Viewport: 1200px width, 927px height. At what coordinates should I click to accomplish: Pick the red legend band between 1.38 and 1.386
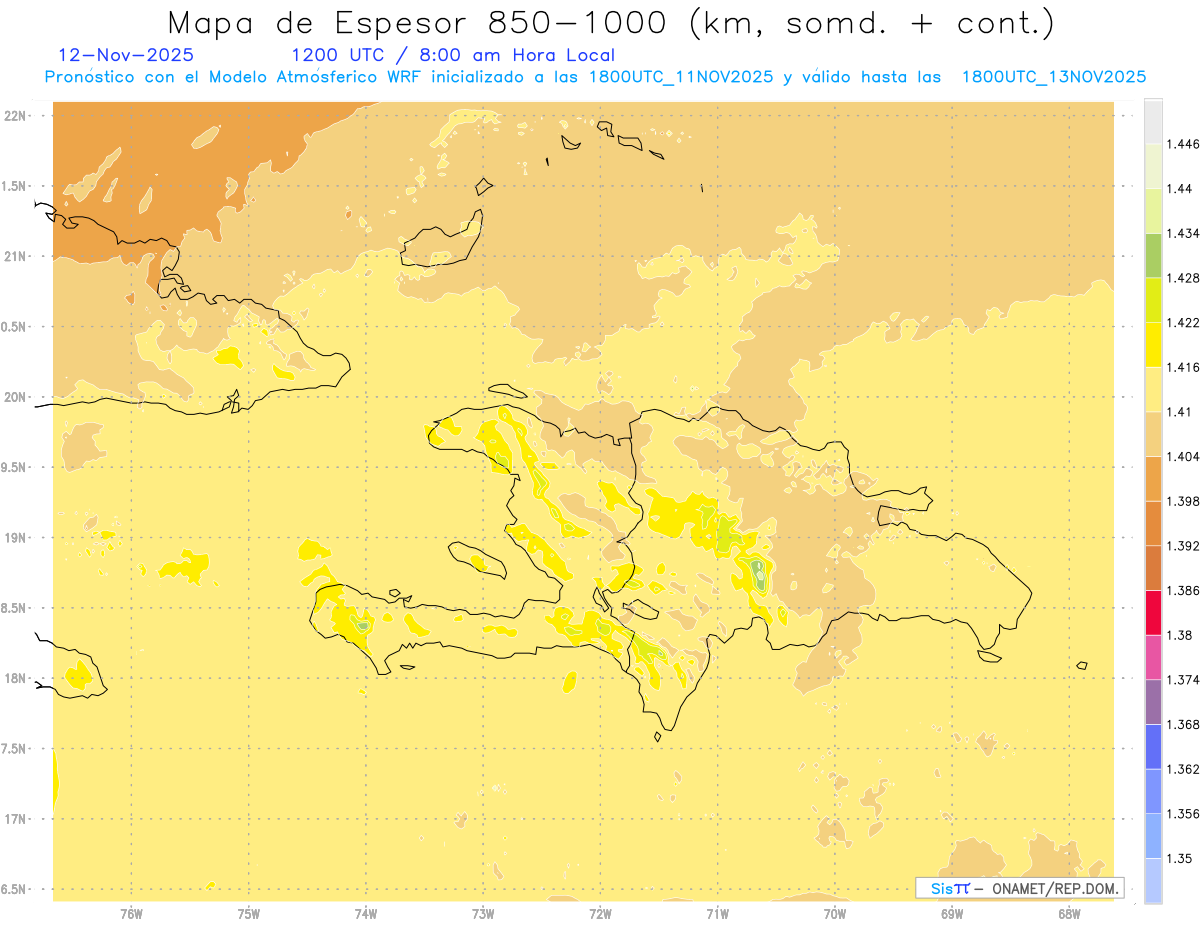1153,612
